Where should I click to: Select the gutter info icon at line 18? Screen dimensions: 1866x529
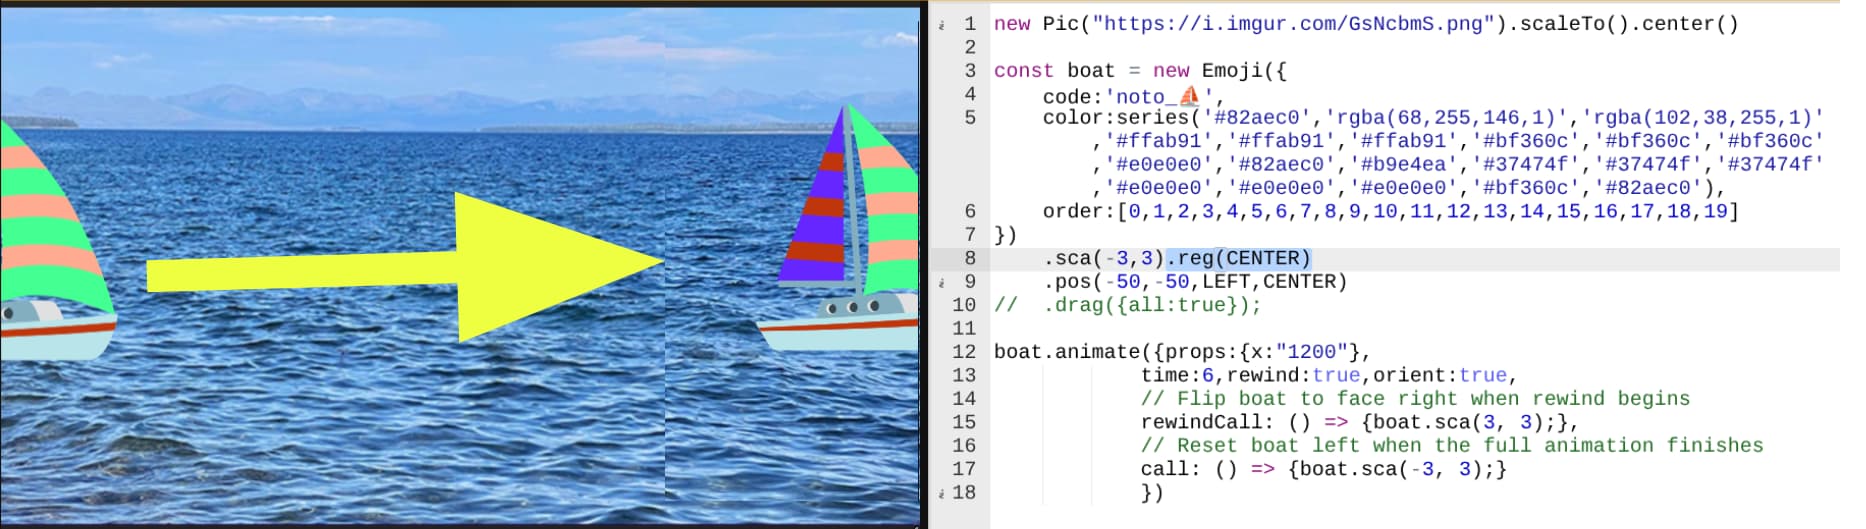point(941,493)
